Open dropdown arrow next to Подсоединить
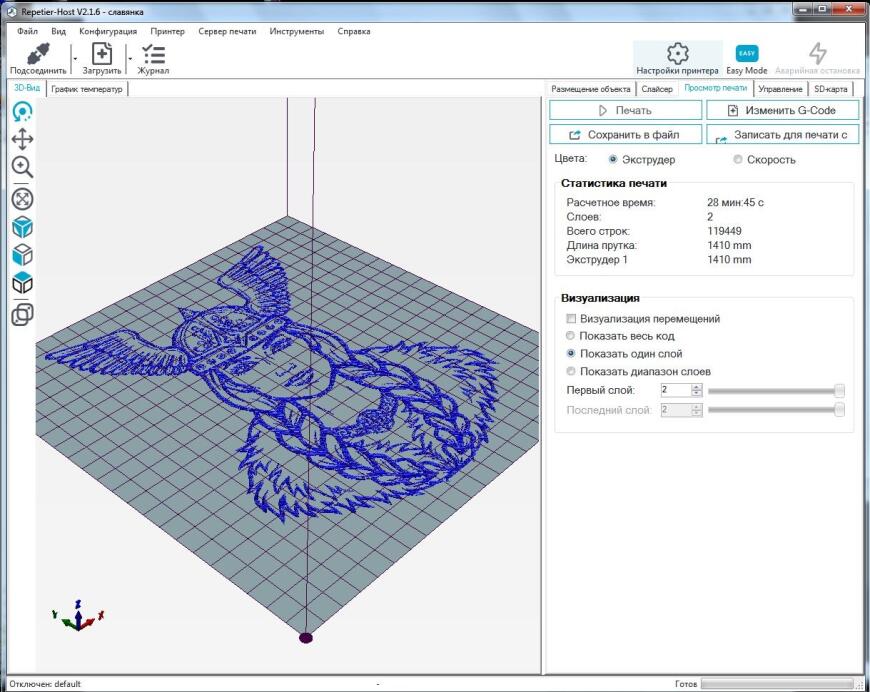Image resolution: width=870 pixels, height=692 pixels. pos(74,58)
